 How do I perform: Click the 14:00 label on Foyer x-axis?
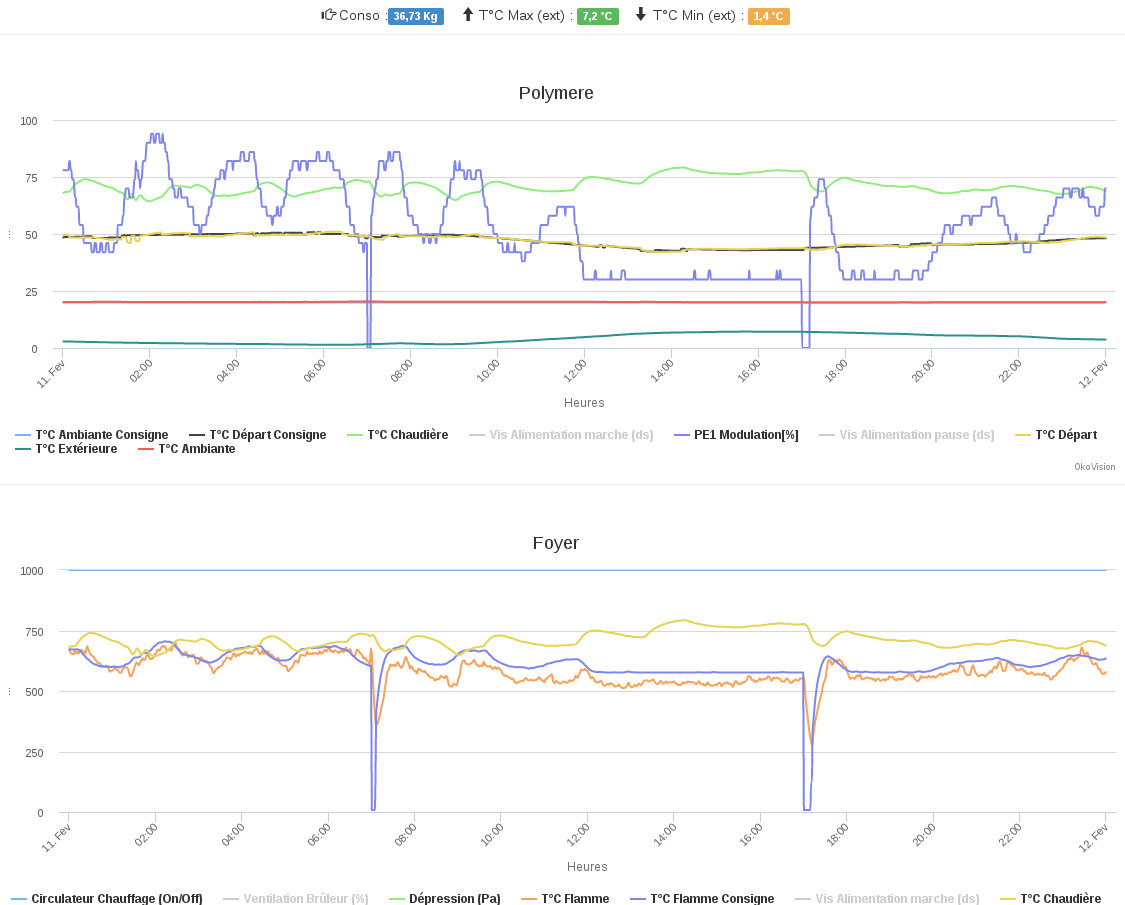pyautogui.click(x=664, y=835)
